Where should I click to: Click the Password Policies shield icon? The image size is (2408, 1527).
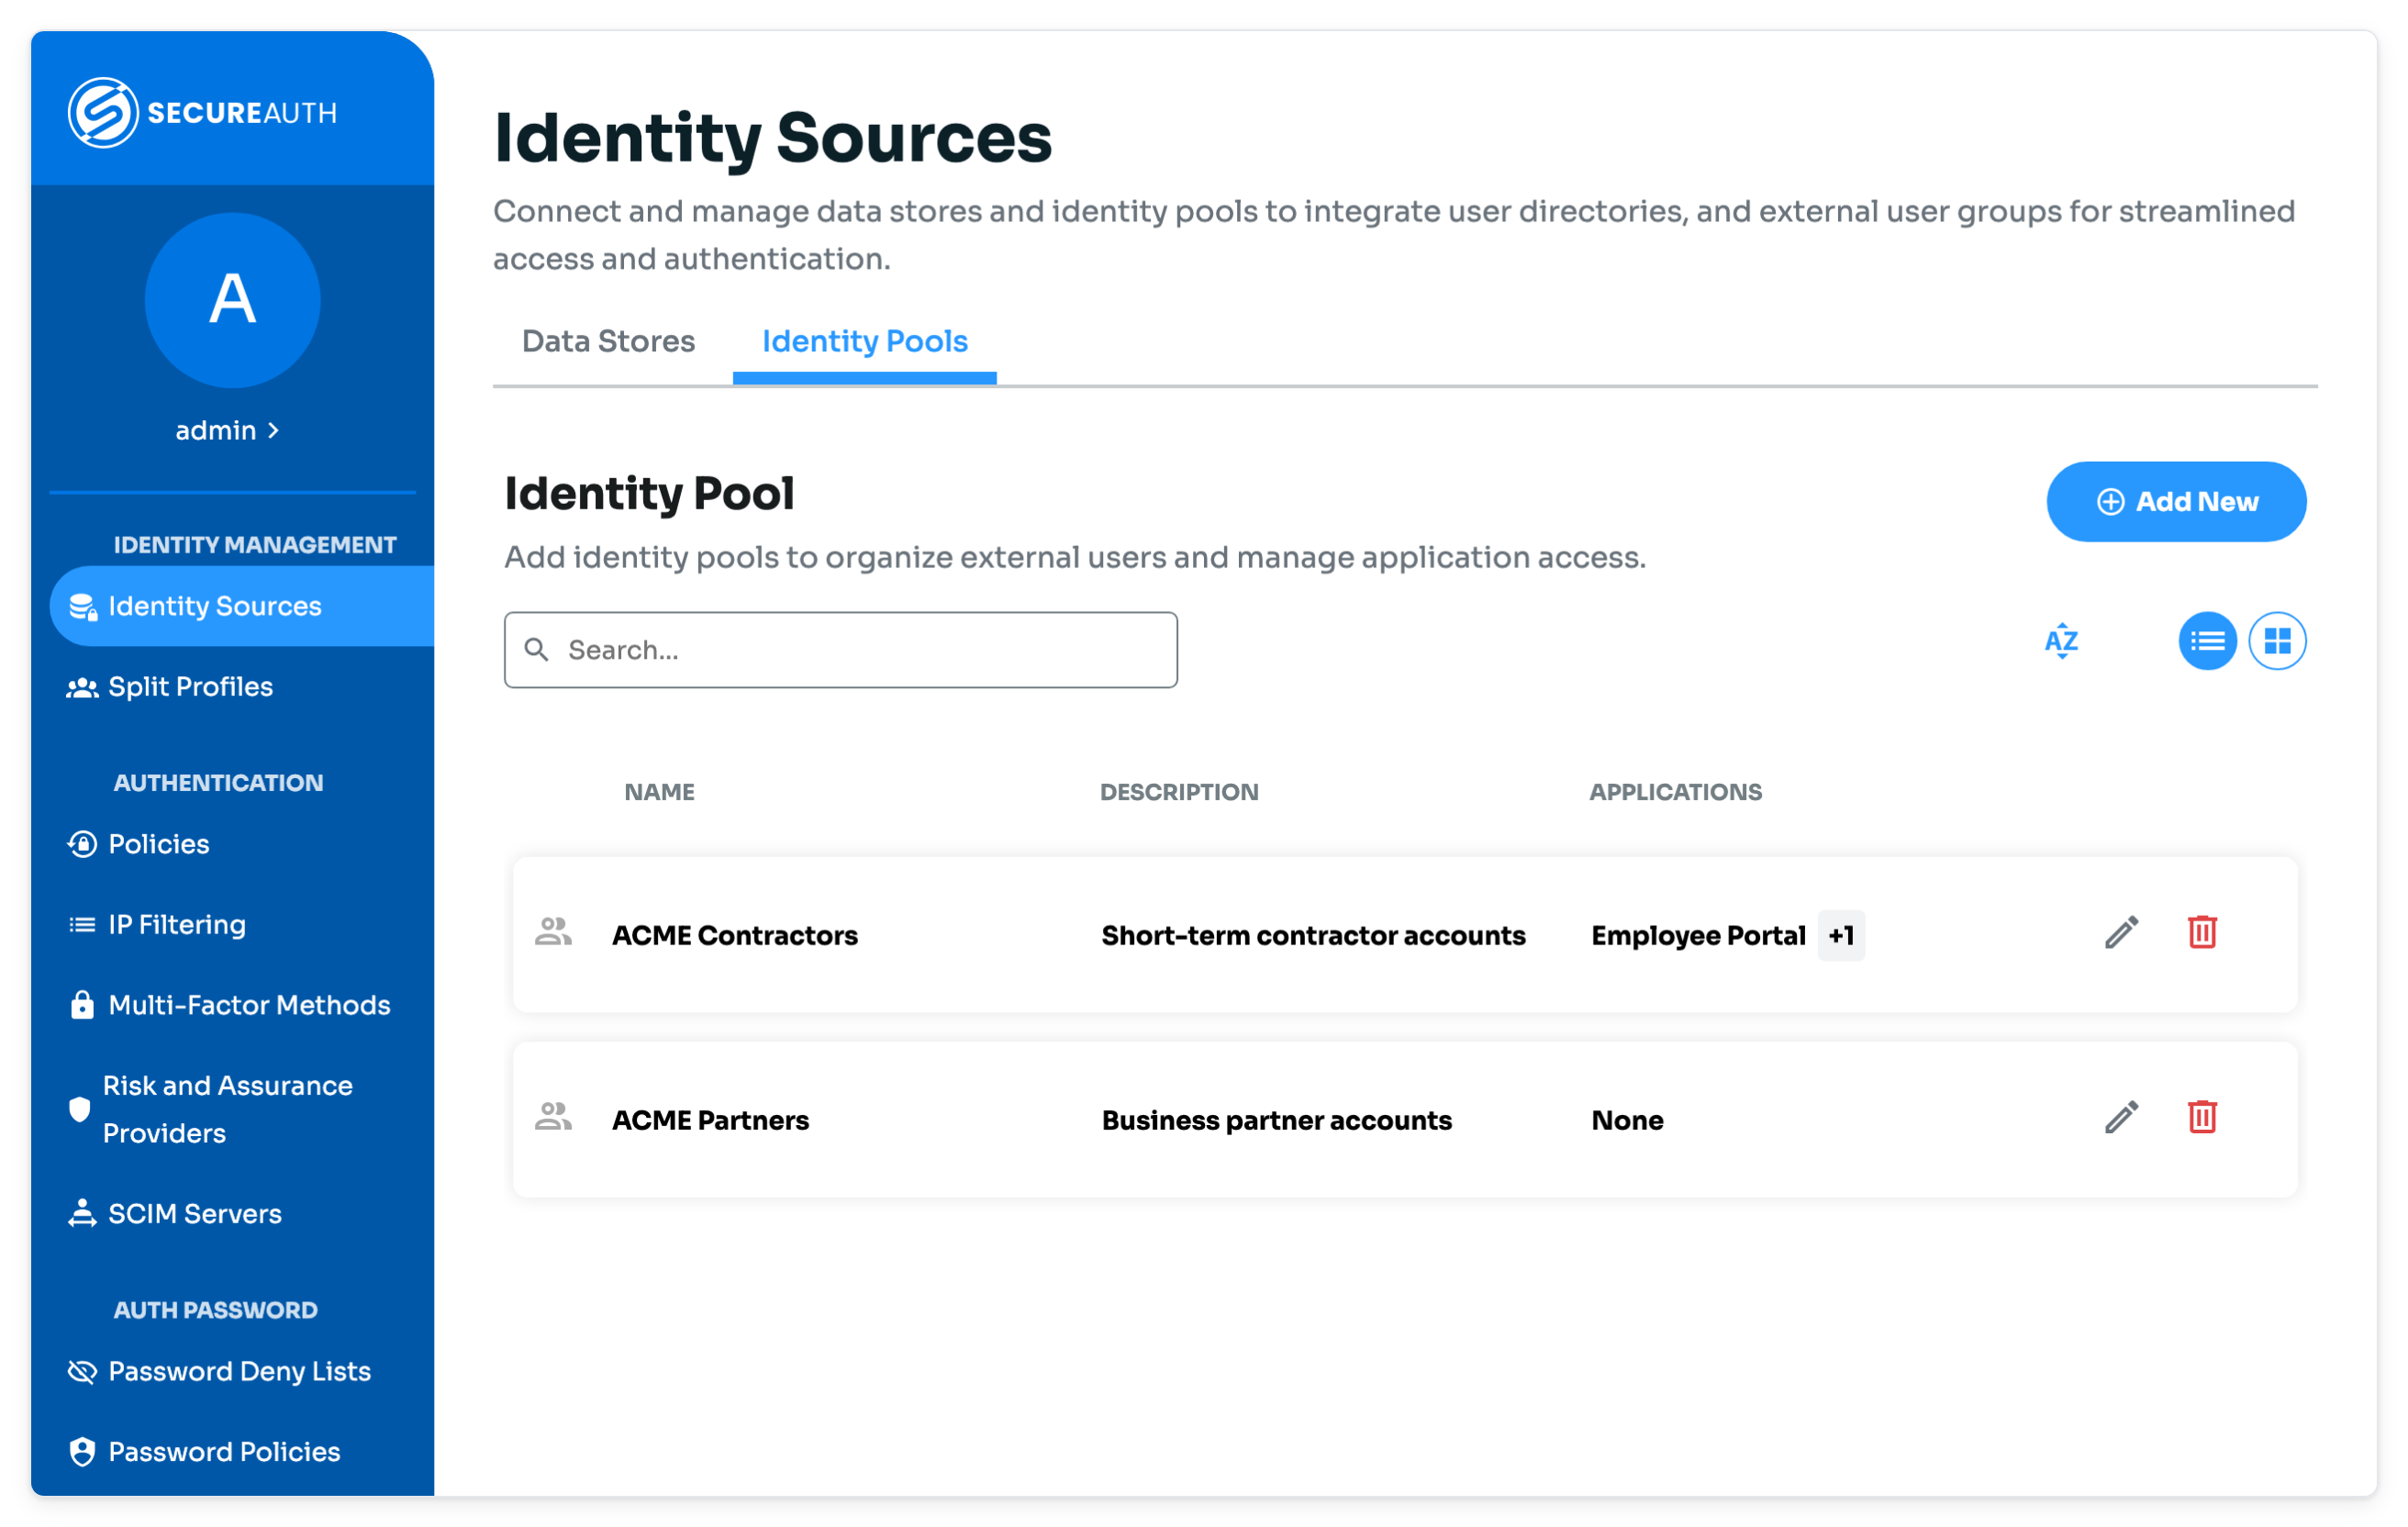tap(82, 1452)
